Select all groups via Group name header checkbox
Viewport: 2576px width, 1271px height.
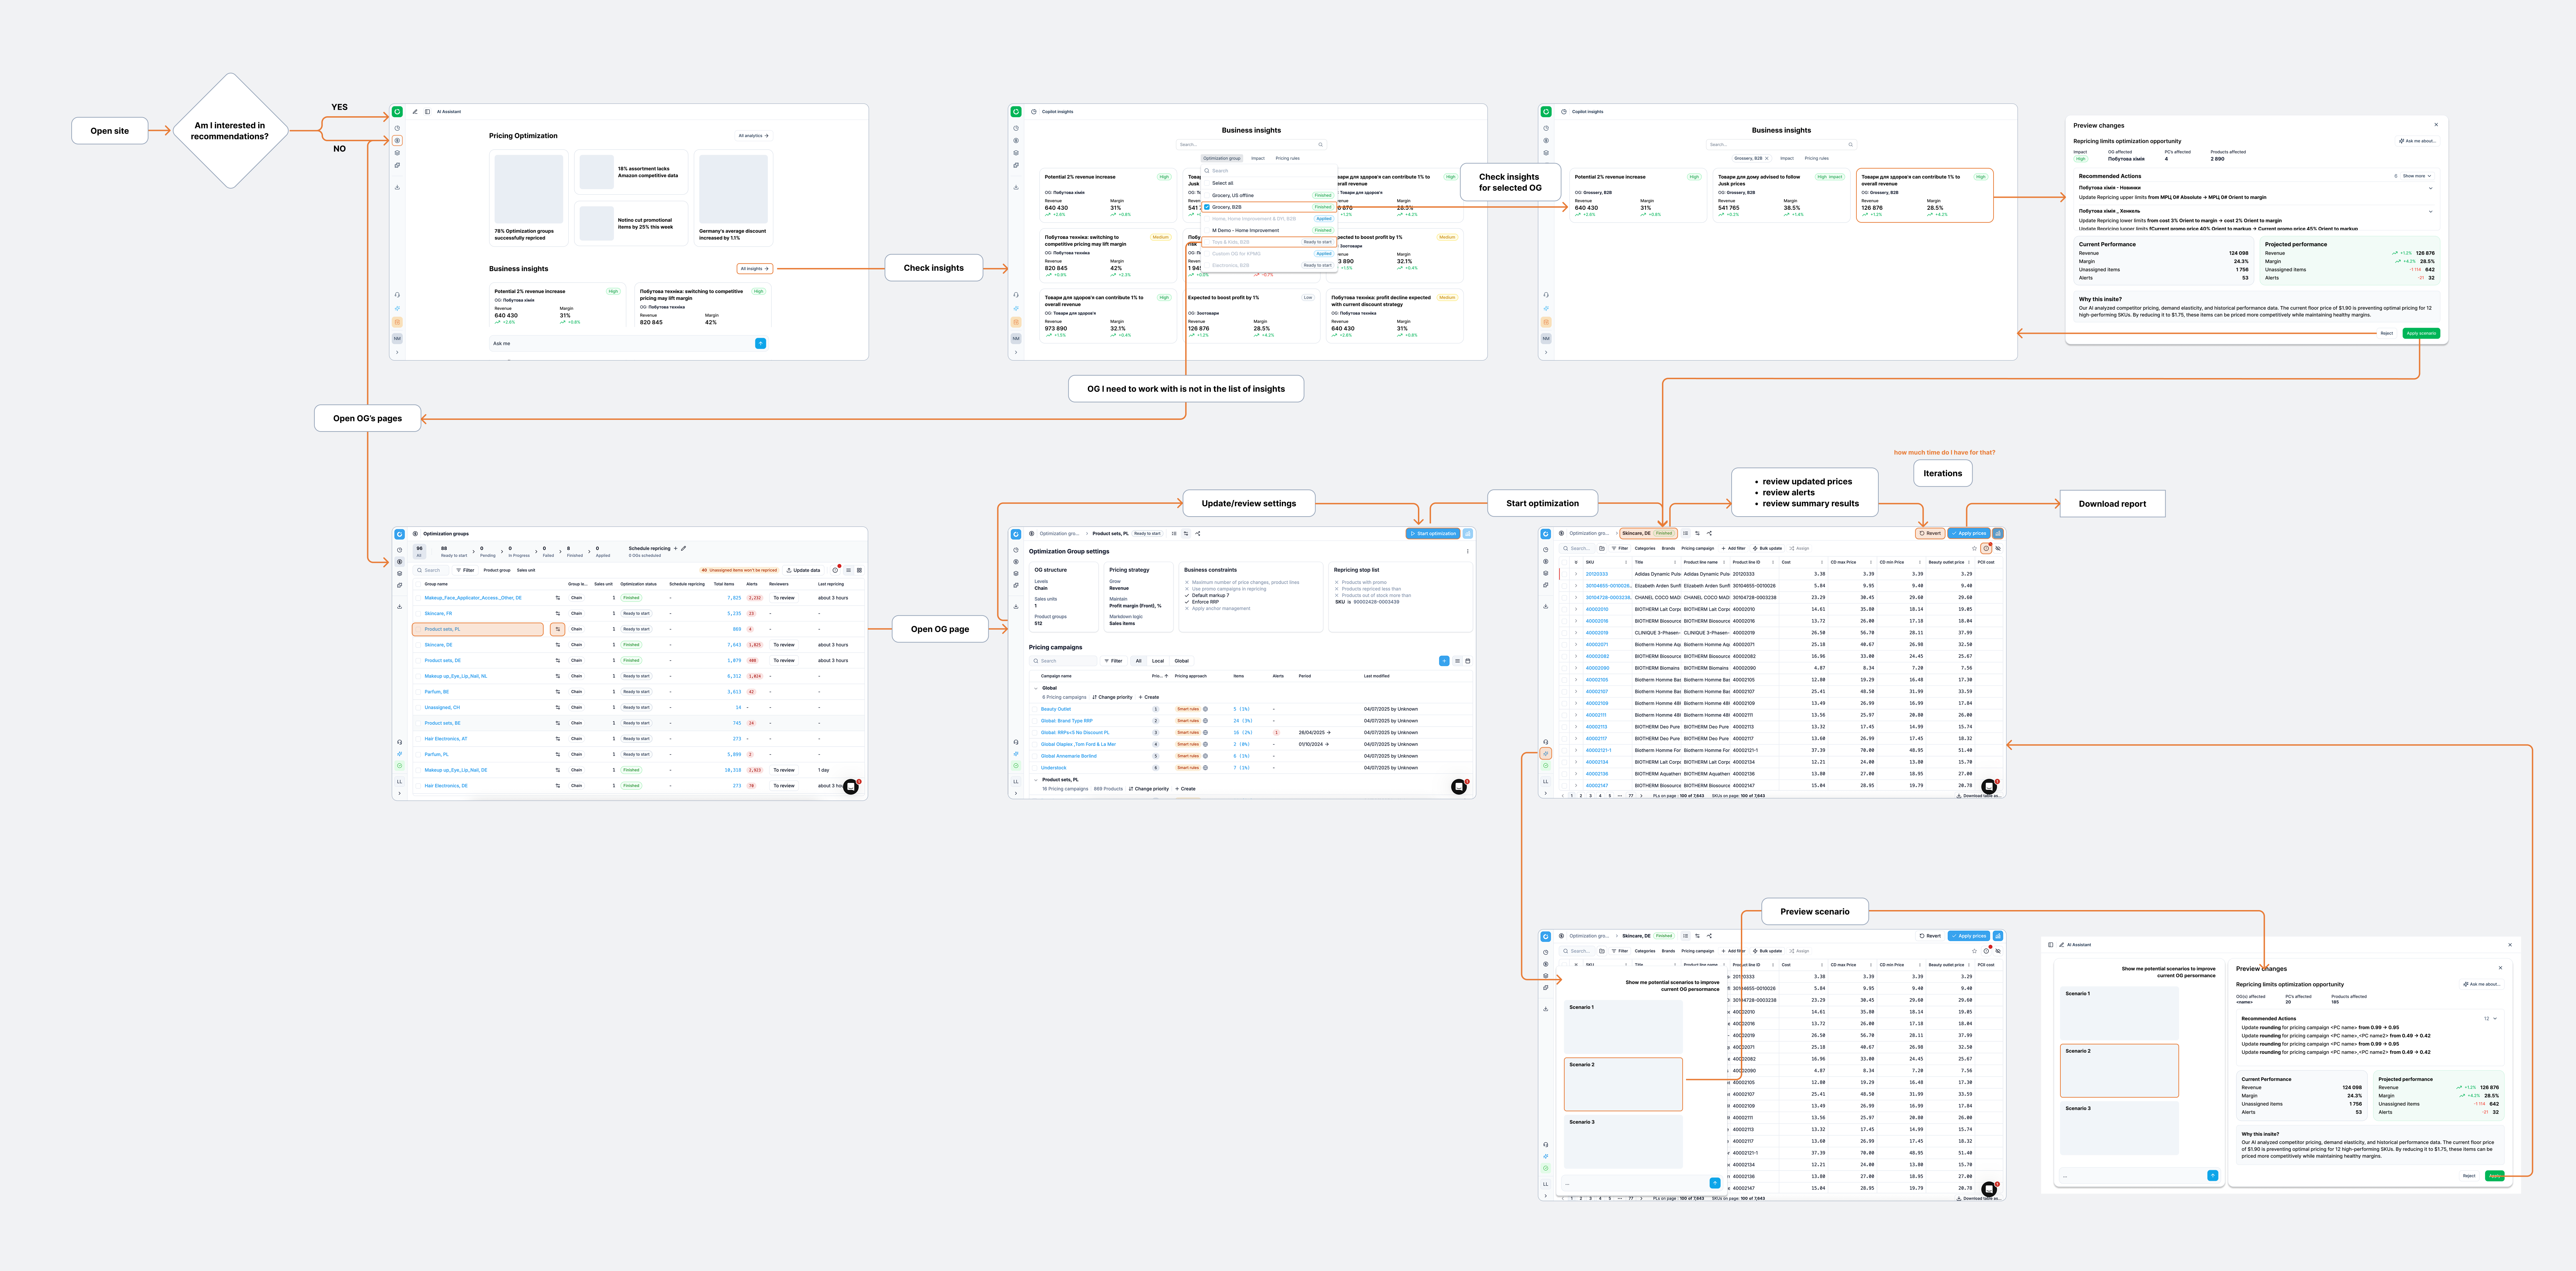click(418, 584)
